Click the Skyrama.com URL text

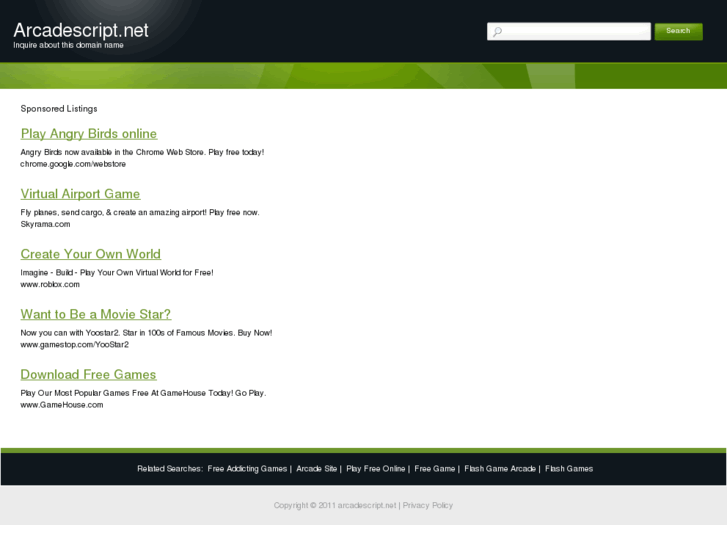(45, 224)
